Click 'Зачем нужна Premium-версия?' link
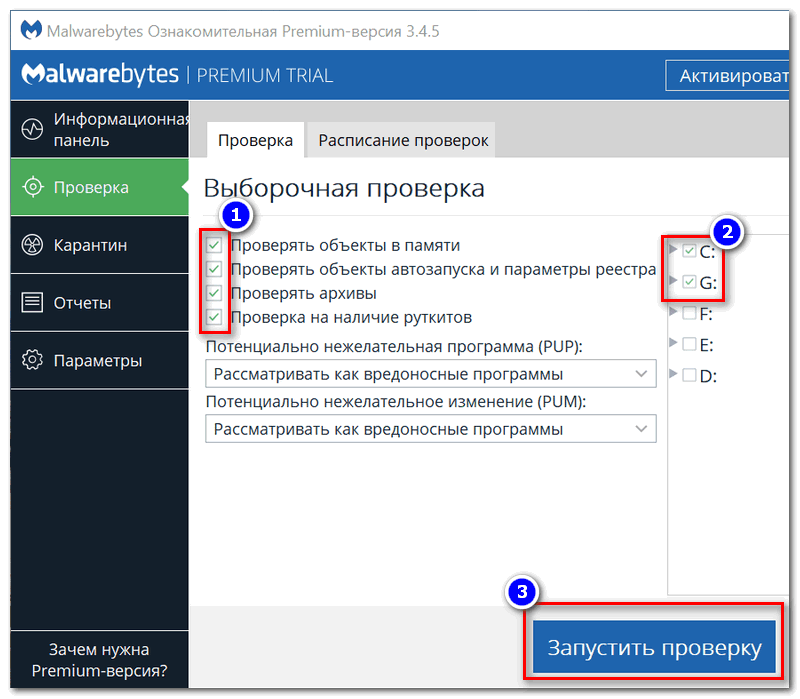The image size is (800, 699). point(99,660)
